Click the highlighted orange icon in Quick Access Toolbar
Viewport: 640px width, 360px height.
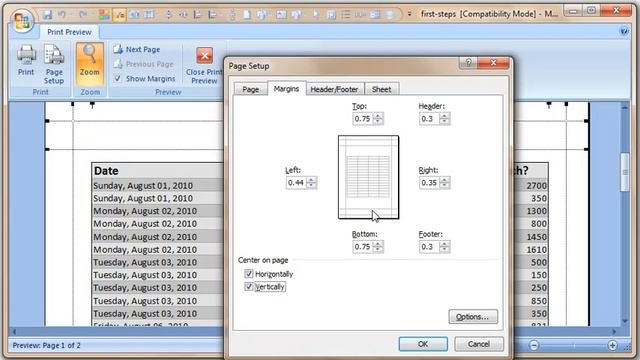click(x=120, y=15)
